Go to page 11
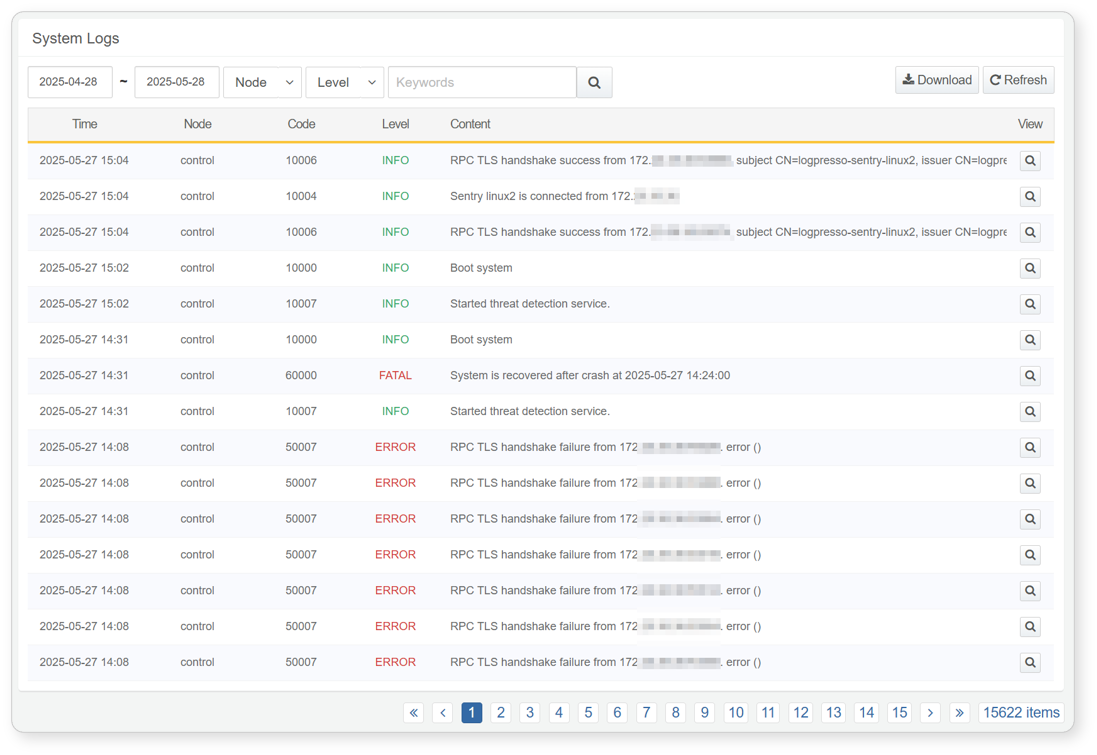Screen dimensions: 1097x755 [768, 712]
